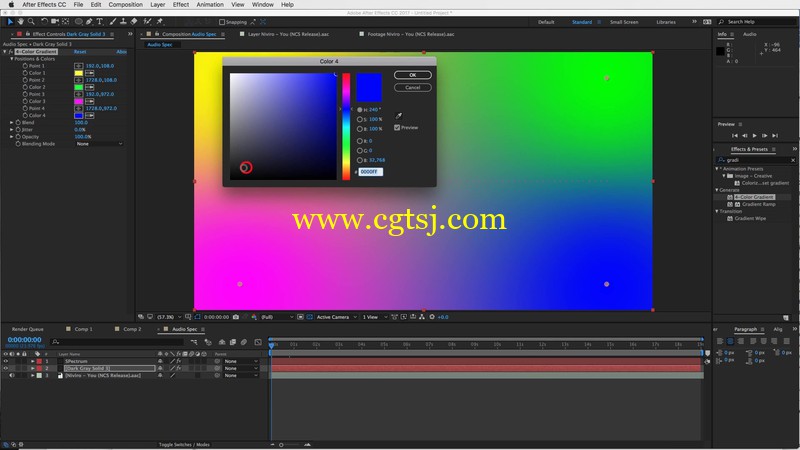The image size is (800, 450).
Task: Select the G green radio button
Action: (360, 151)
